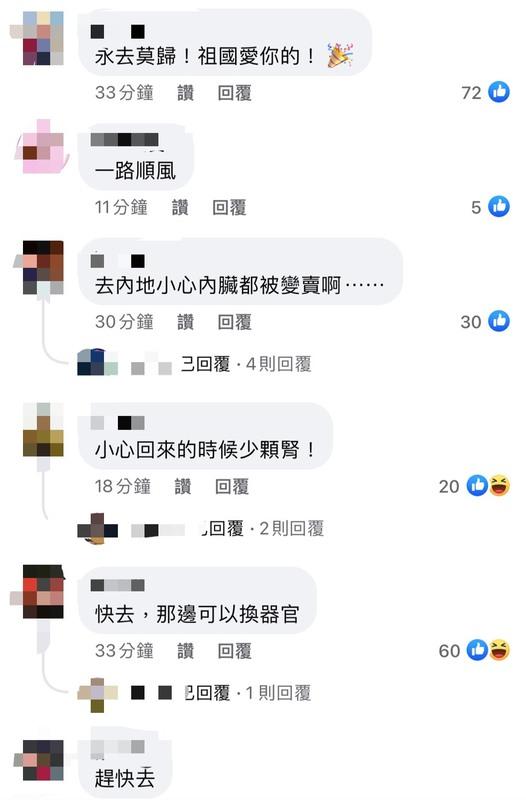Screen dimensions: 526x800
Task: Reply to the '去內地小心內臟都被變賣啊' comment
Action: [x=235, y=322]
